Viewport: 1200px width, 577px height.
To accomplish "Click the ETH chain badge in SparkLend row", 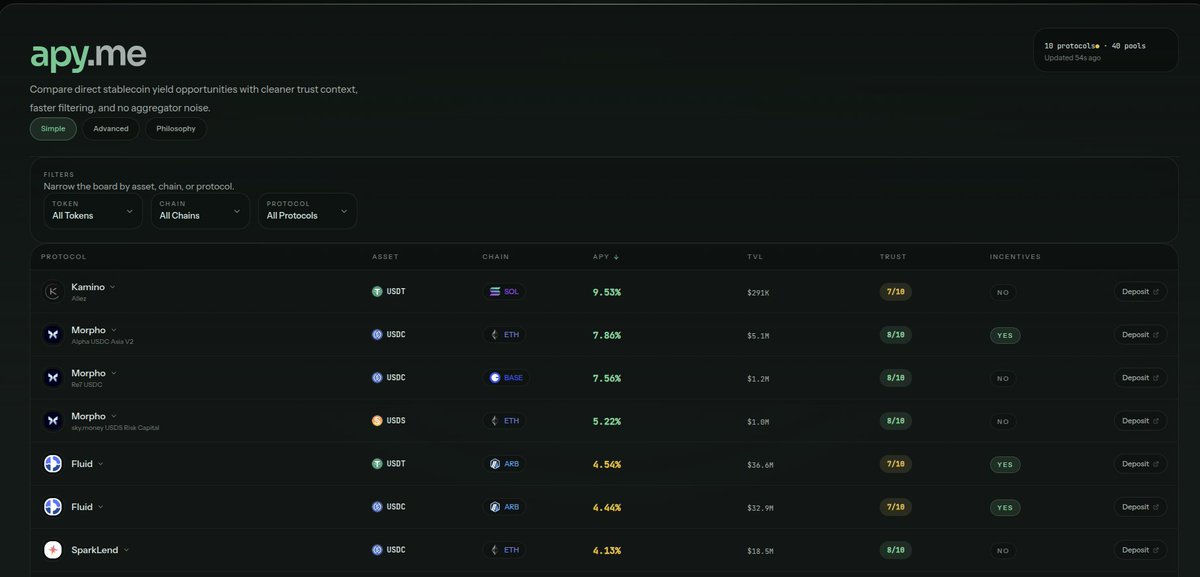I will (x=504, y=550).
